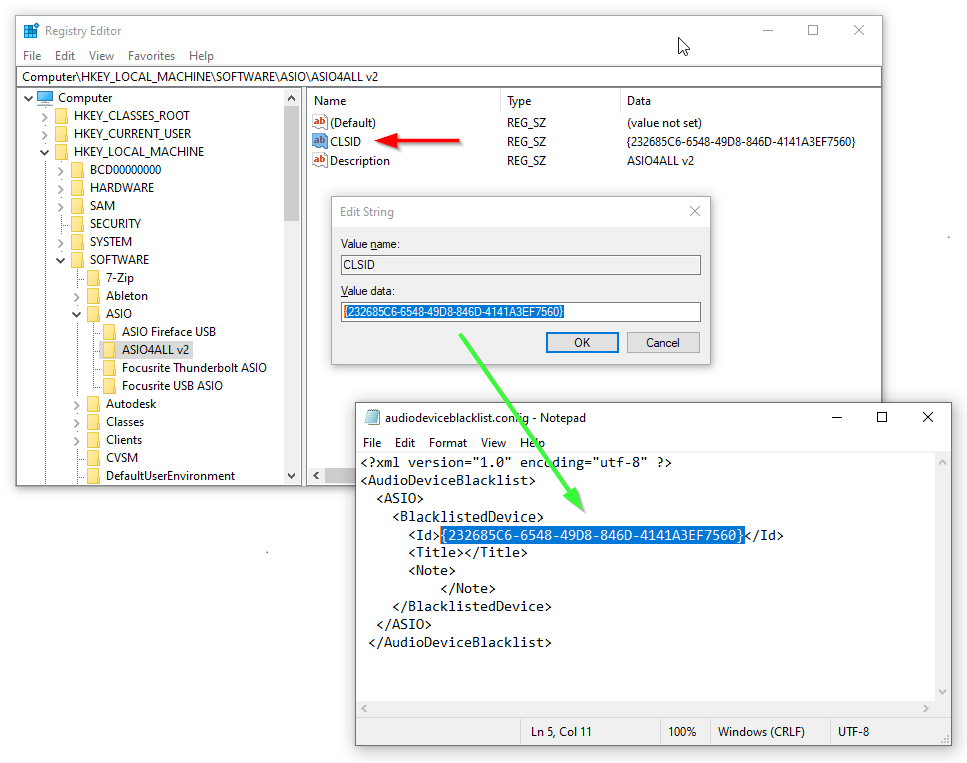Expand the Ableton key
The height and width of the screenshot is (763, 967).
click(x=77, y=296)
